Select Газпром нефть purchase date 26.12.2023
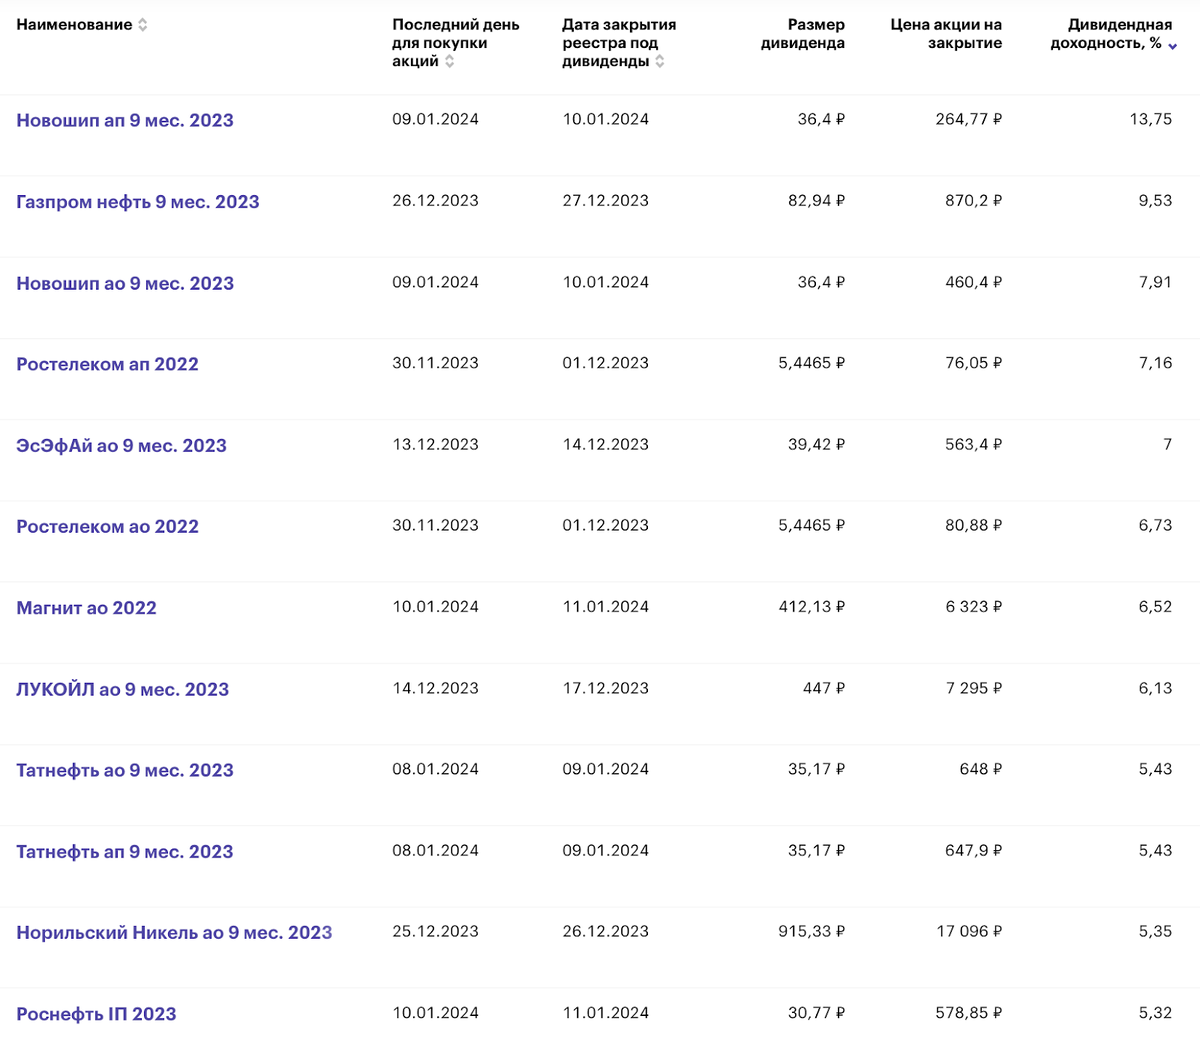The image size is (1200, 1064). pos(435,201)
